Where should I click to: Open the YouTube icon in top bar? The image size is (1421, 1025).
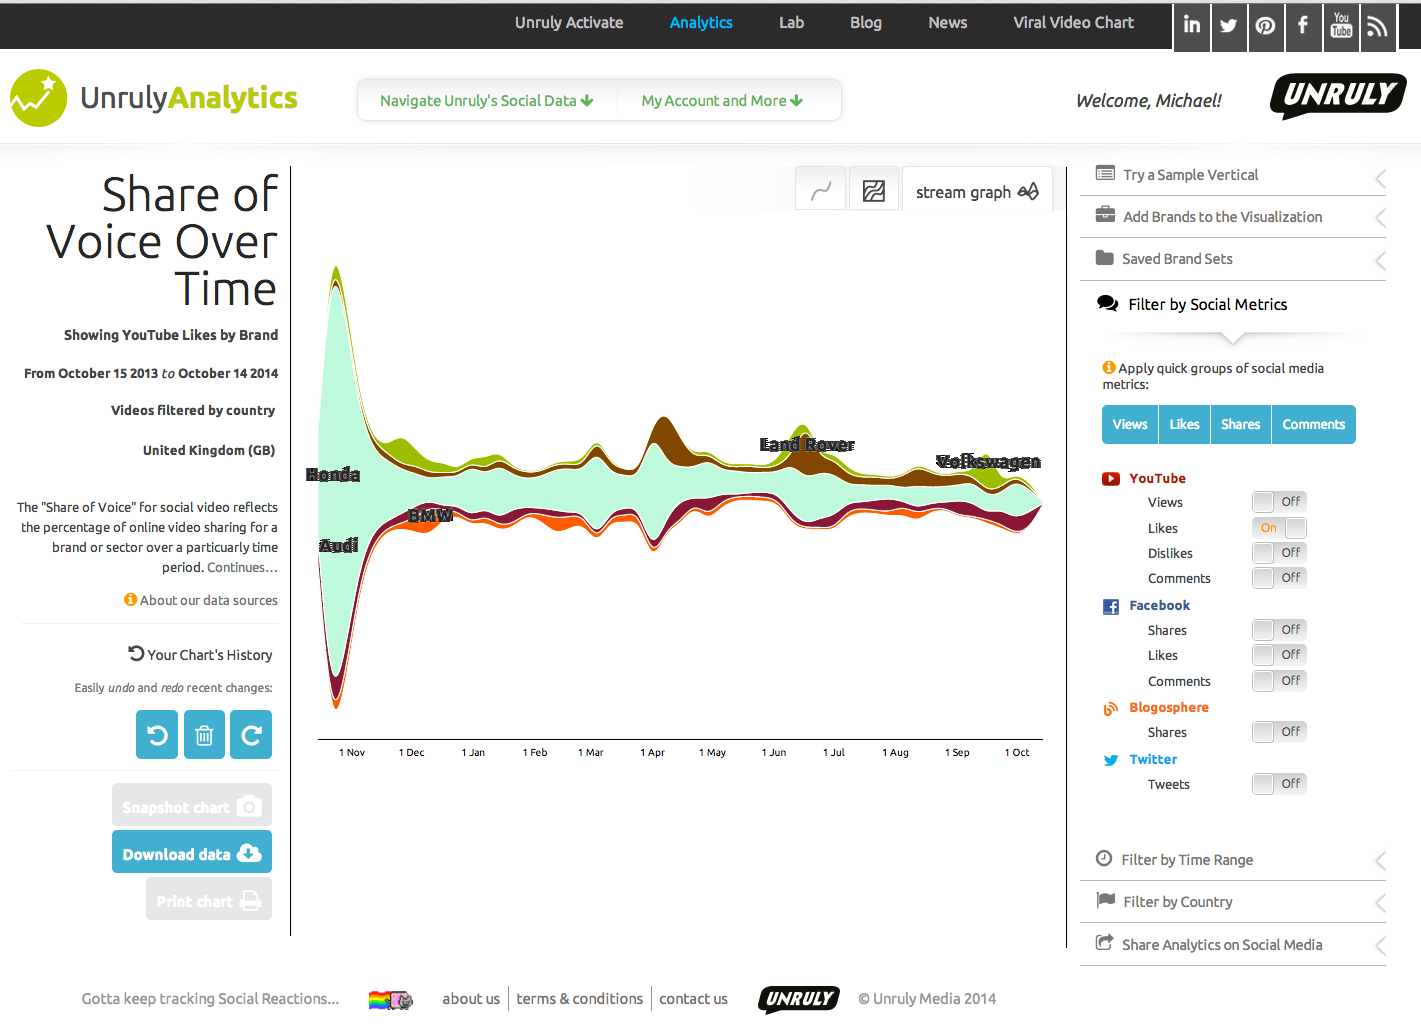point(1341,25)
